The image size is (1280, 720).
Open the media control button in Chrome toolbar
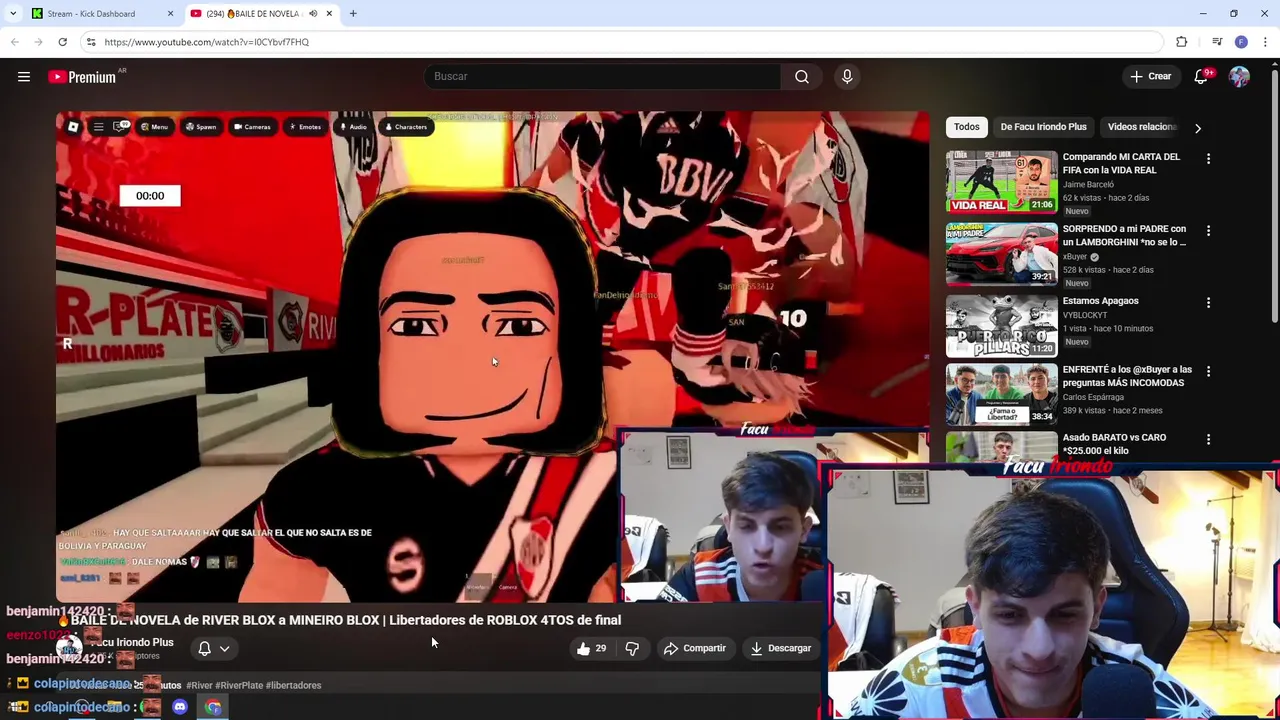(1217, 42)
